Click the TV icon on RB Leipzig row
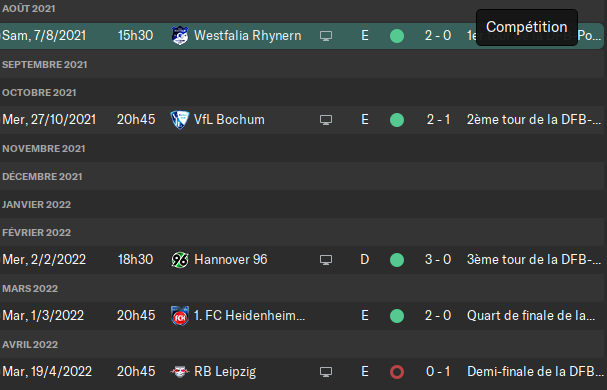The height and width of the screenshot is (390, 607). pos(326,372)
